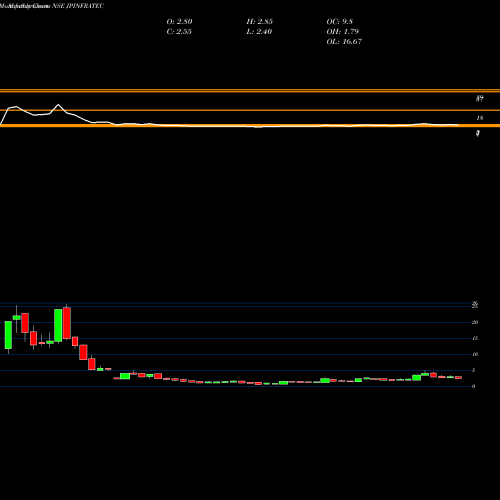Select the OH: 1.79 reading
500x500 pixels.
343,31
